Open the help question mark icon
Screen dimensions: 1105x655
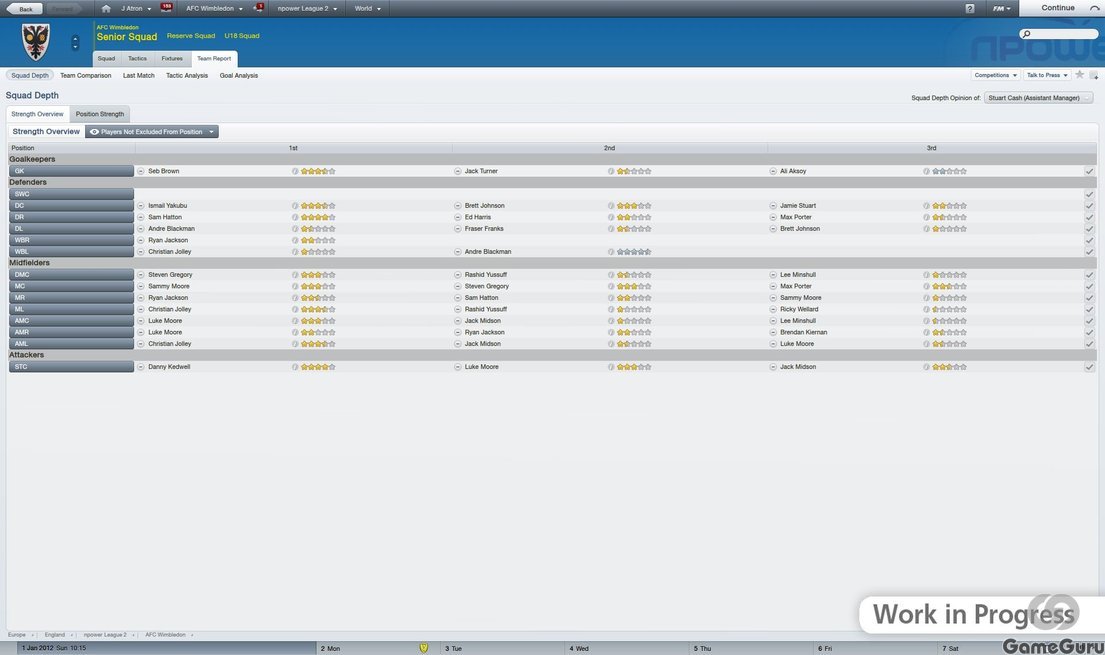point(970,8)
